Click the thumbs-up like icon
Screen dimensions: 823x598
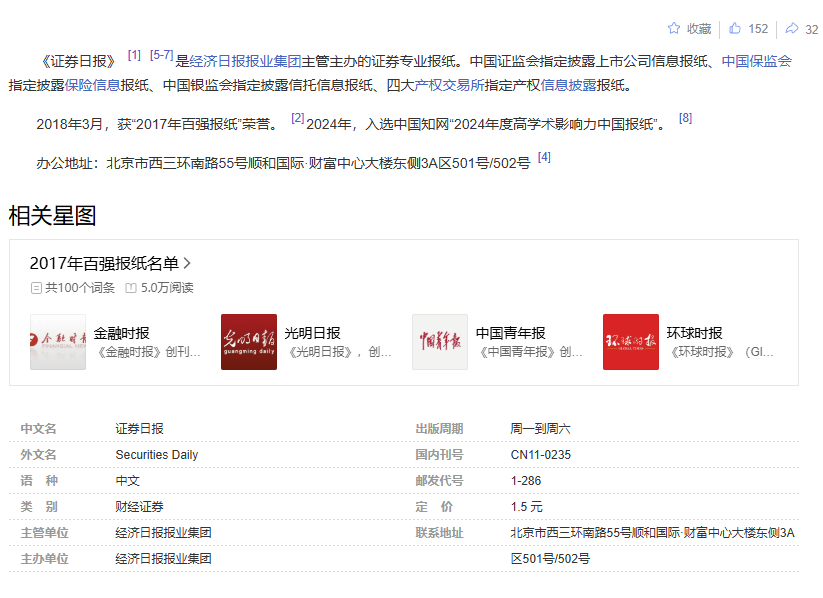(735, 28)
